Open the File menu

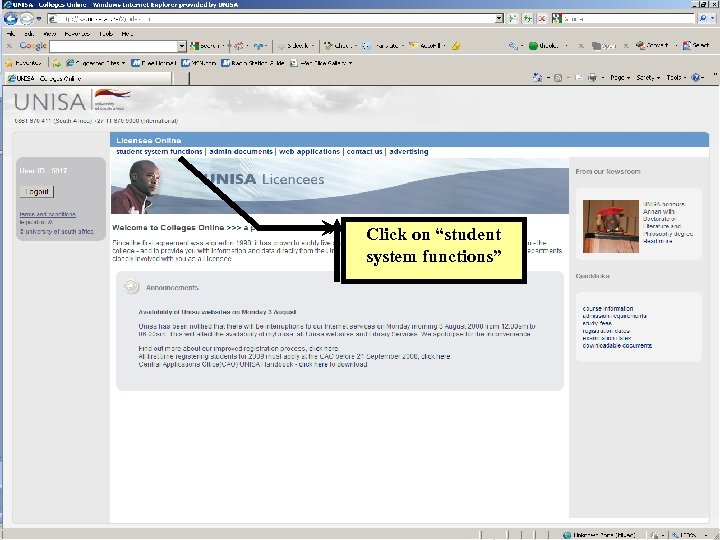point(11,34)
